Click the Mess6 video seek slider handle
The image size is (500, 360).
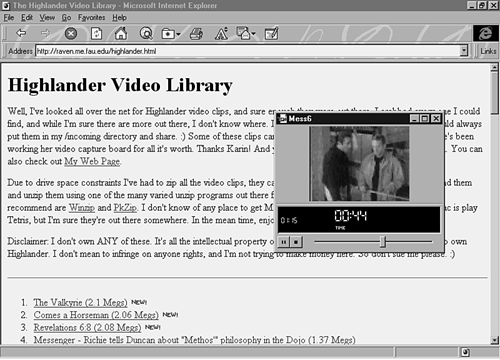coord(383,242)
